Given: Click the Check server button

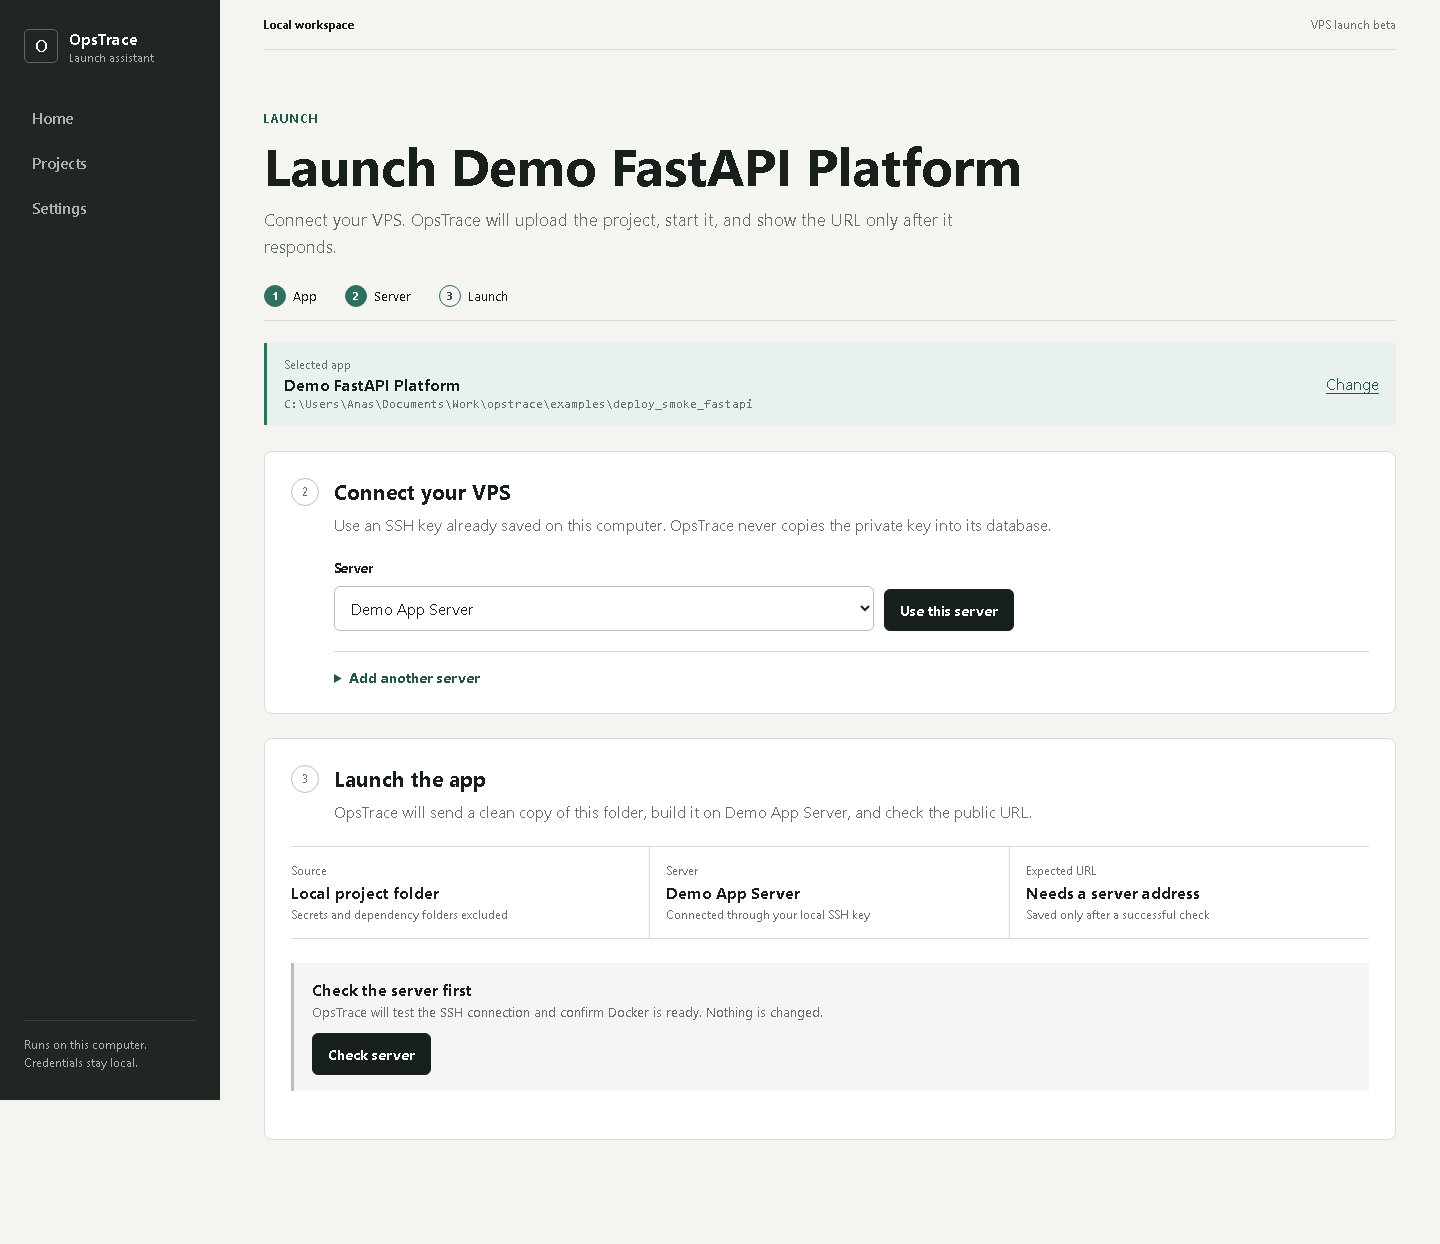Looking at the screenshot, I should pos(371,1055).
